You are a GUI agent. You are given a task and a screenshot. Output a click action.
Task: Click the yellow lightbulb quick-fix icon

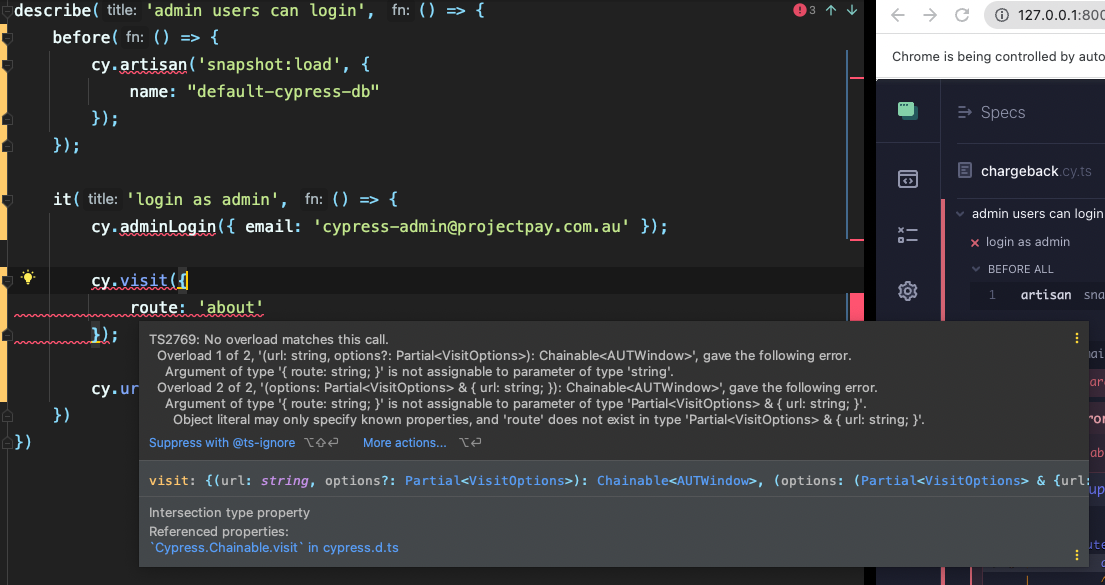tap(27, 277)
